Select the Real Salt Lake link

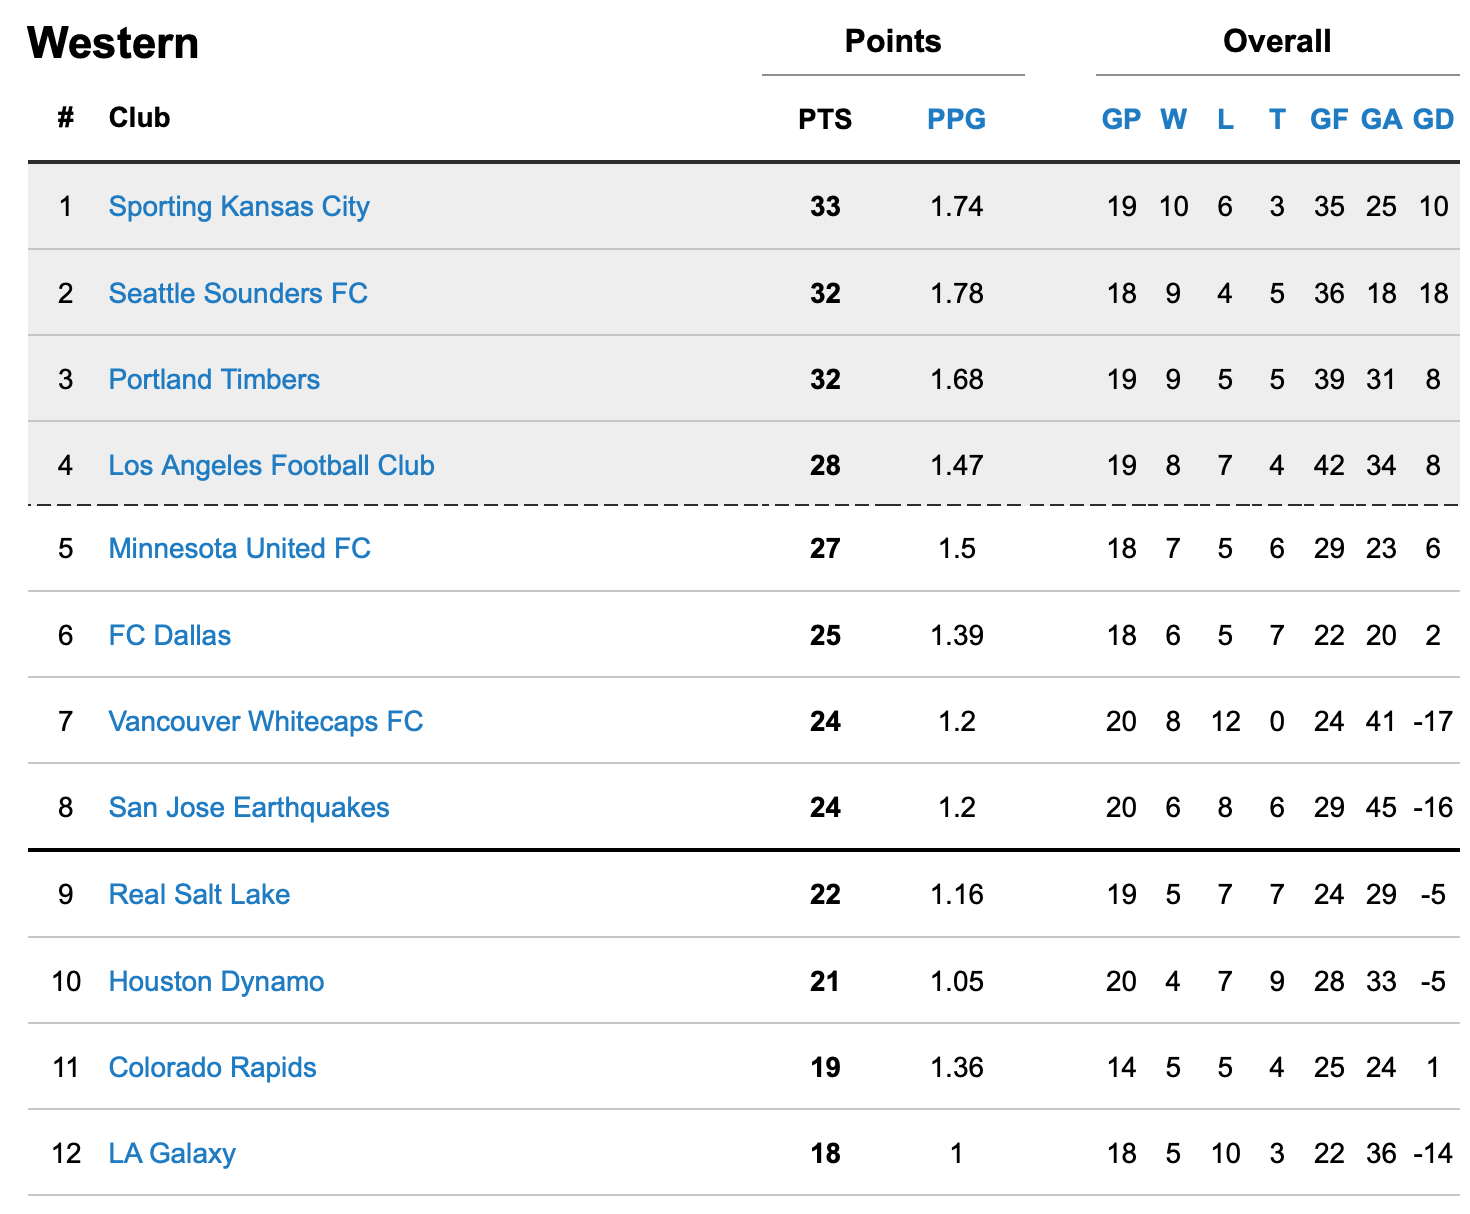199,894
